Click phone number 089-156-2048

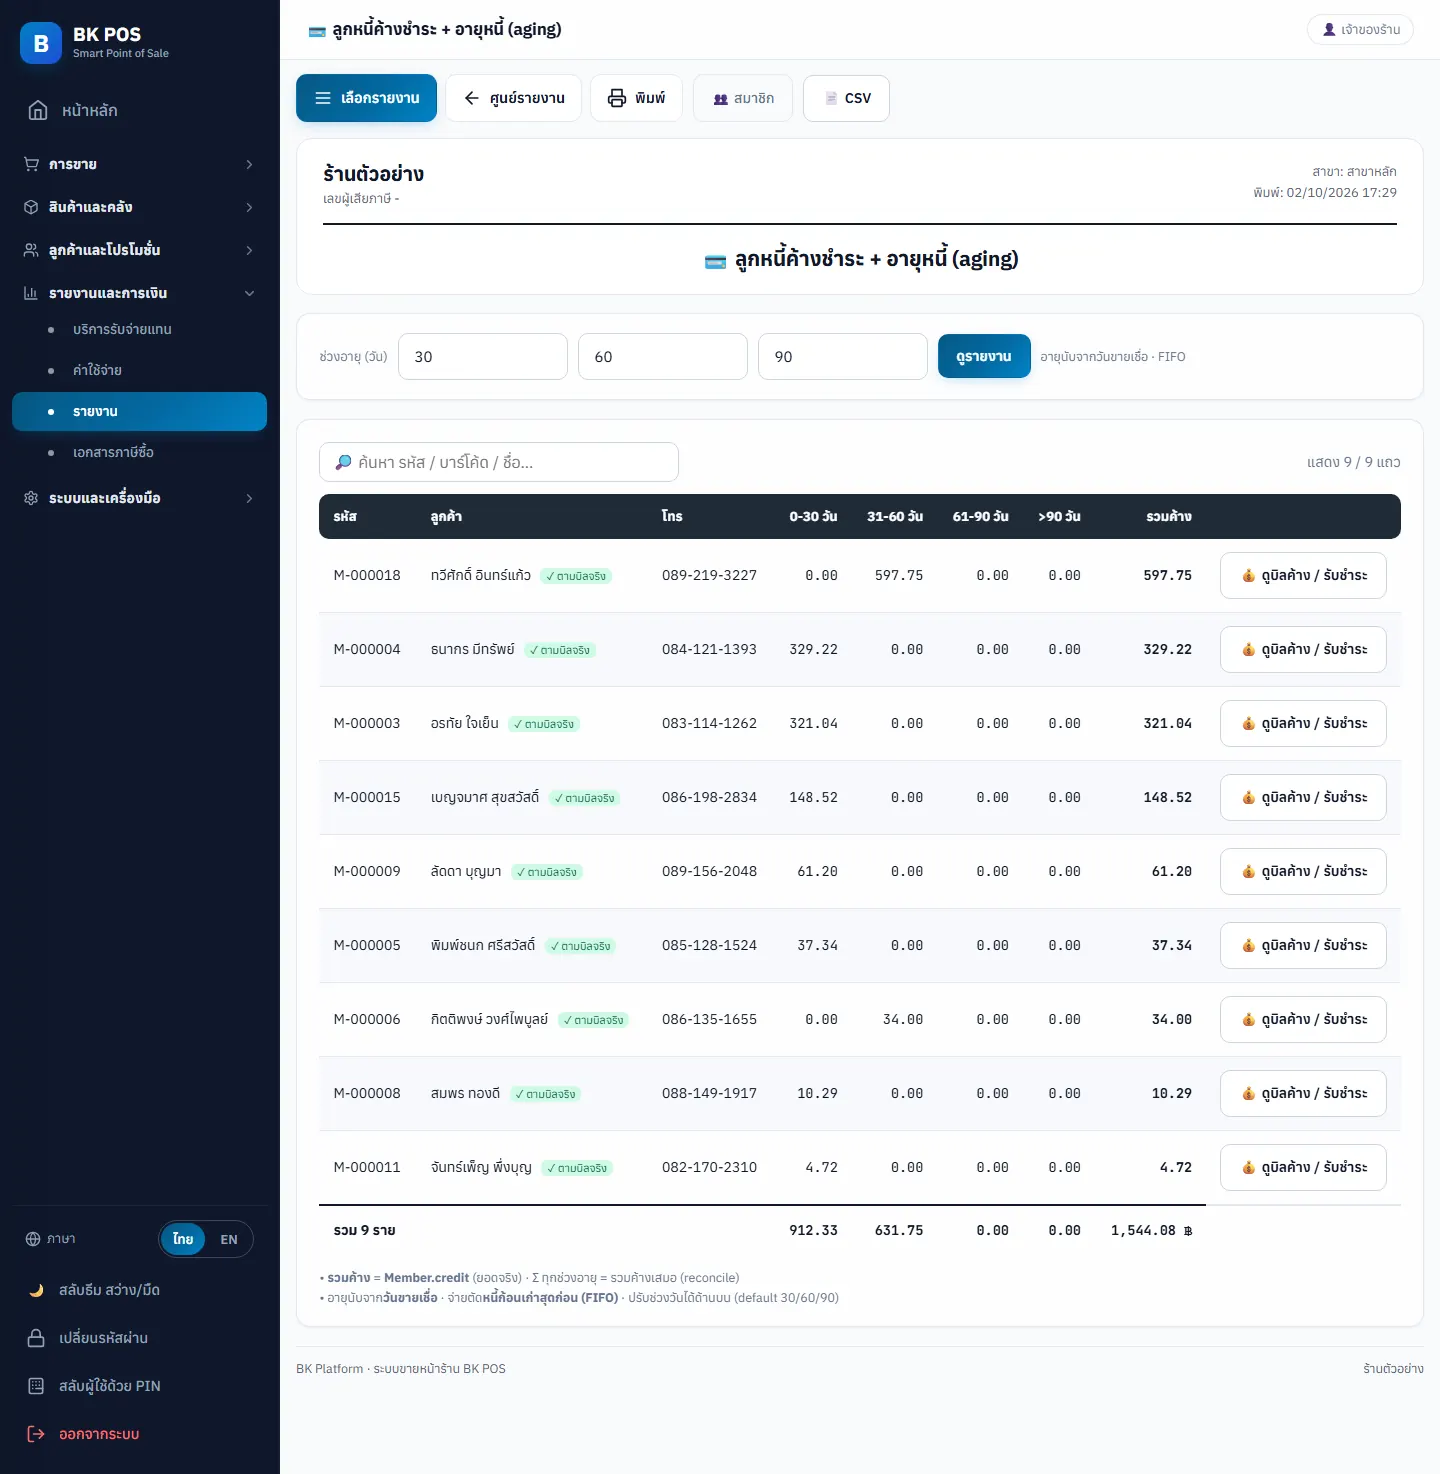point(709,871)
